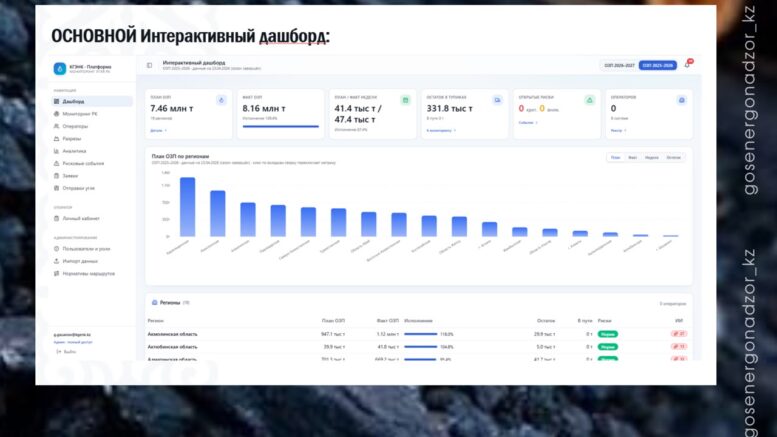Open События link on open risks card
The height and width of the screenshot is (437, 777).
[x=528, y=123]
